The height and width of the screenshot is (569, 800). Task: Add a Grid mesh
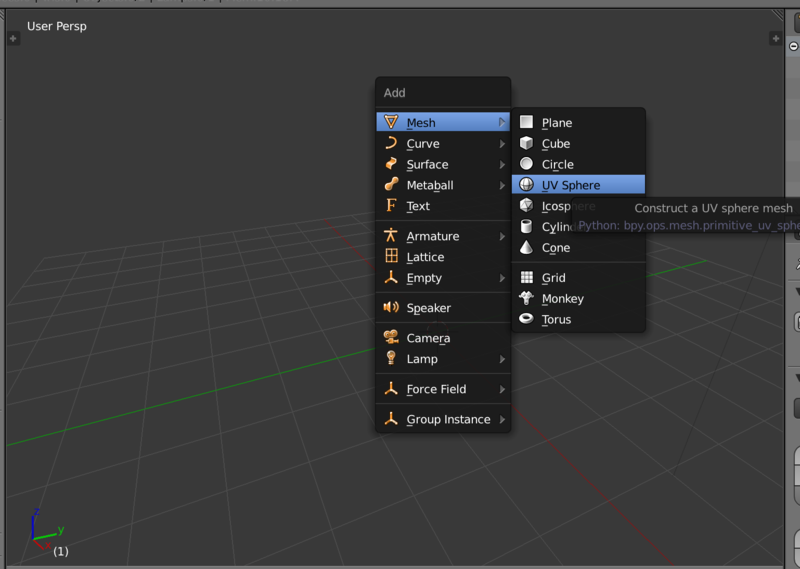[x=579, y=278]
